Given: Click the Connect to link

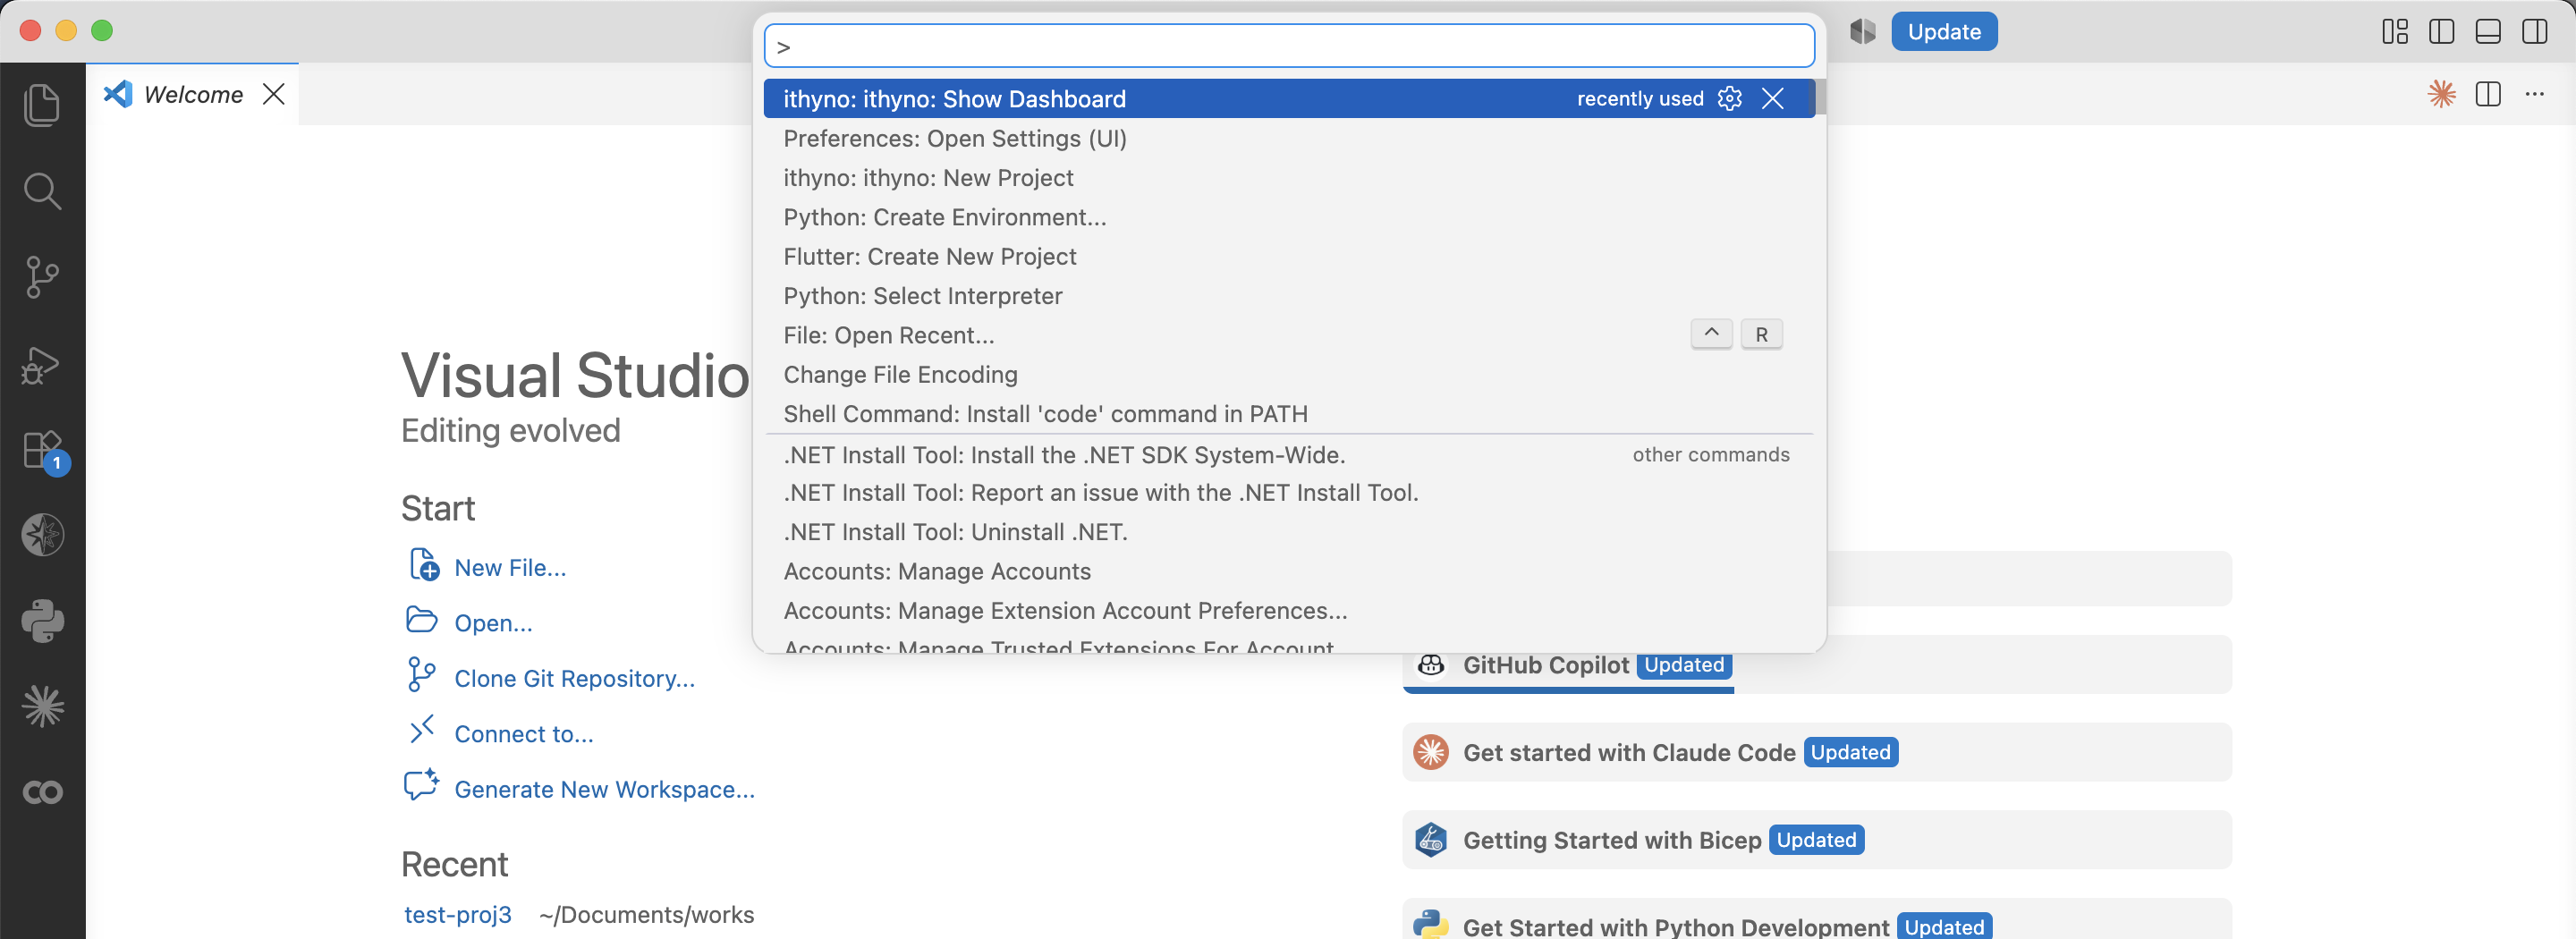Looking at the screenshot, I should click(x=524, y=734).
